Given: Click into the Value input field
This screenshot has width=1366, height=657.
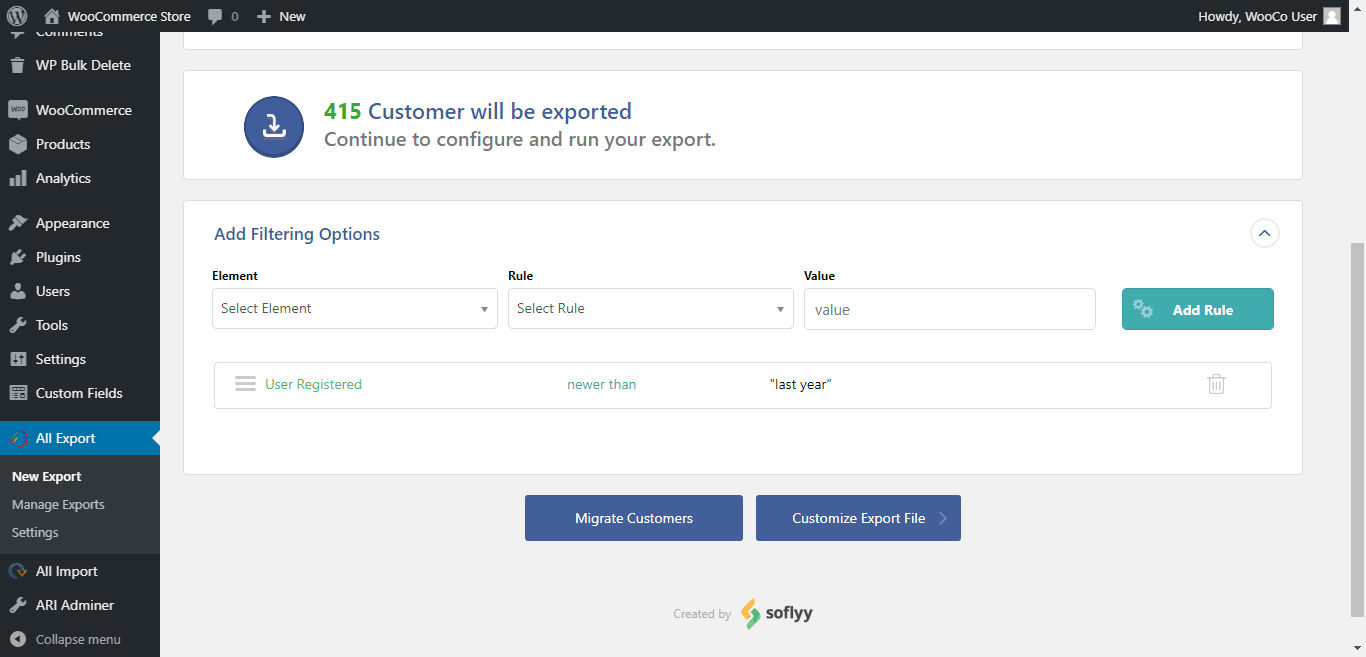Looking at the screenshot, I should 950,309.
